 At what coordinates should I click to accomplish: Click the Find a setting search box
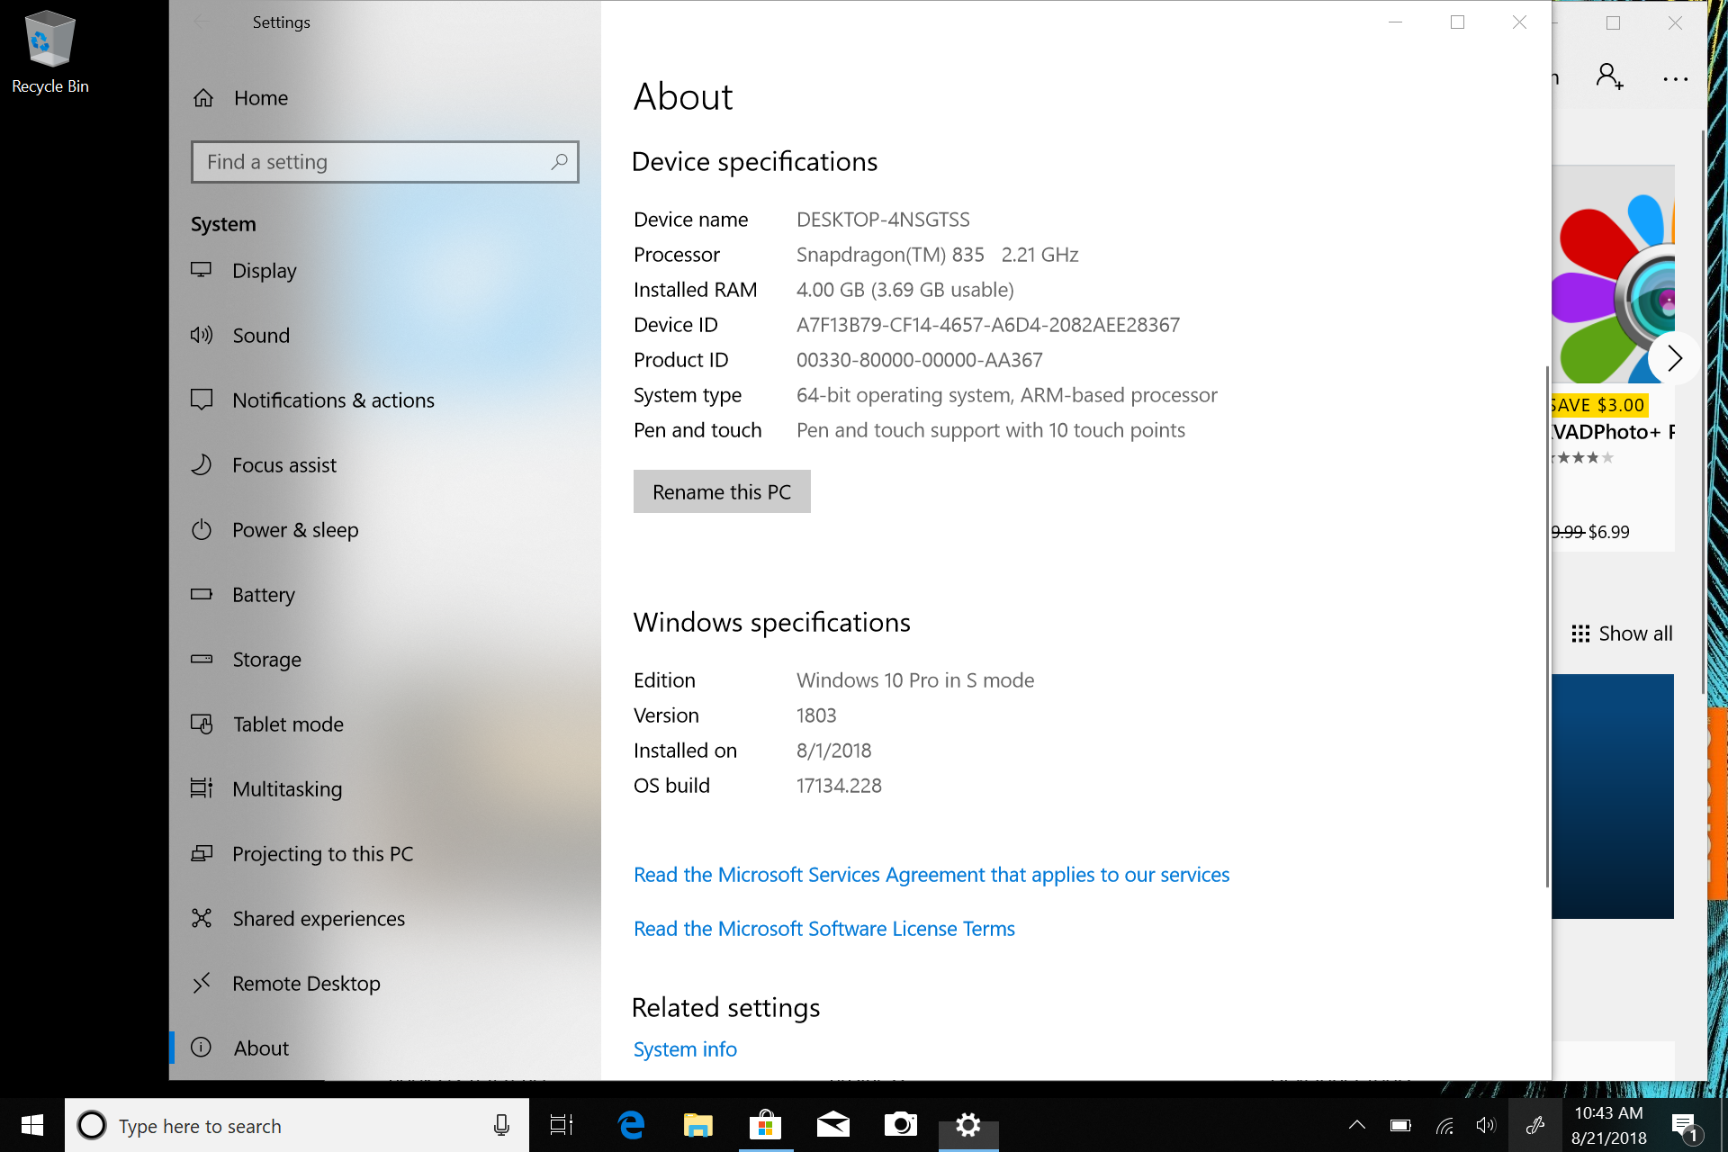pyautogui.click(x=385, y=162)
